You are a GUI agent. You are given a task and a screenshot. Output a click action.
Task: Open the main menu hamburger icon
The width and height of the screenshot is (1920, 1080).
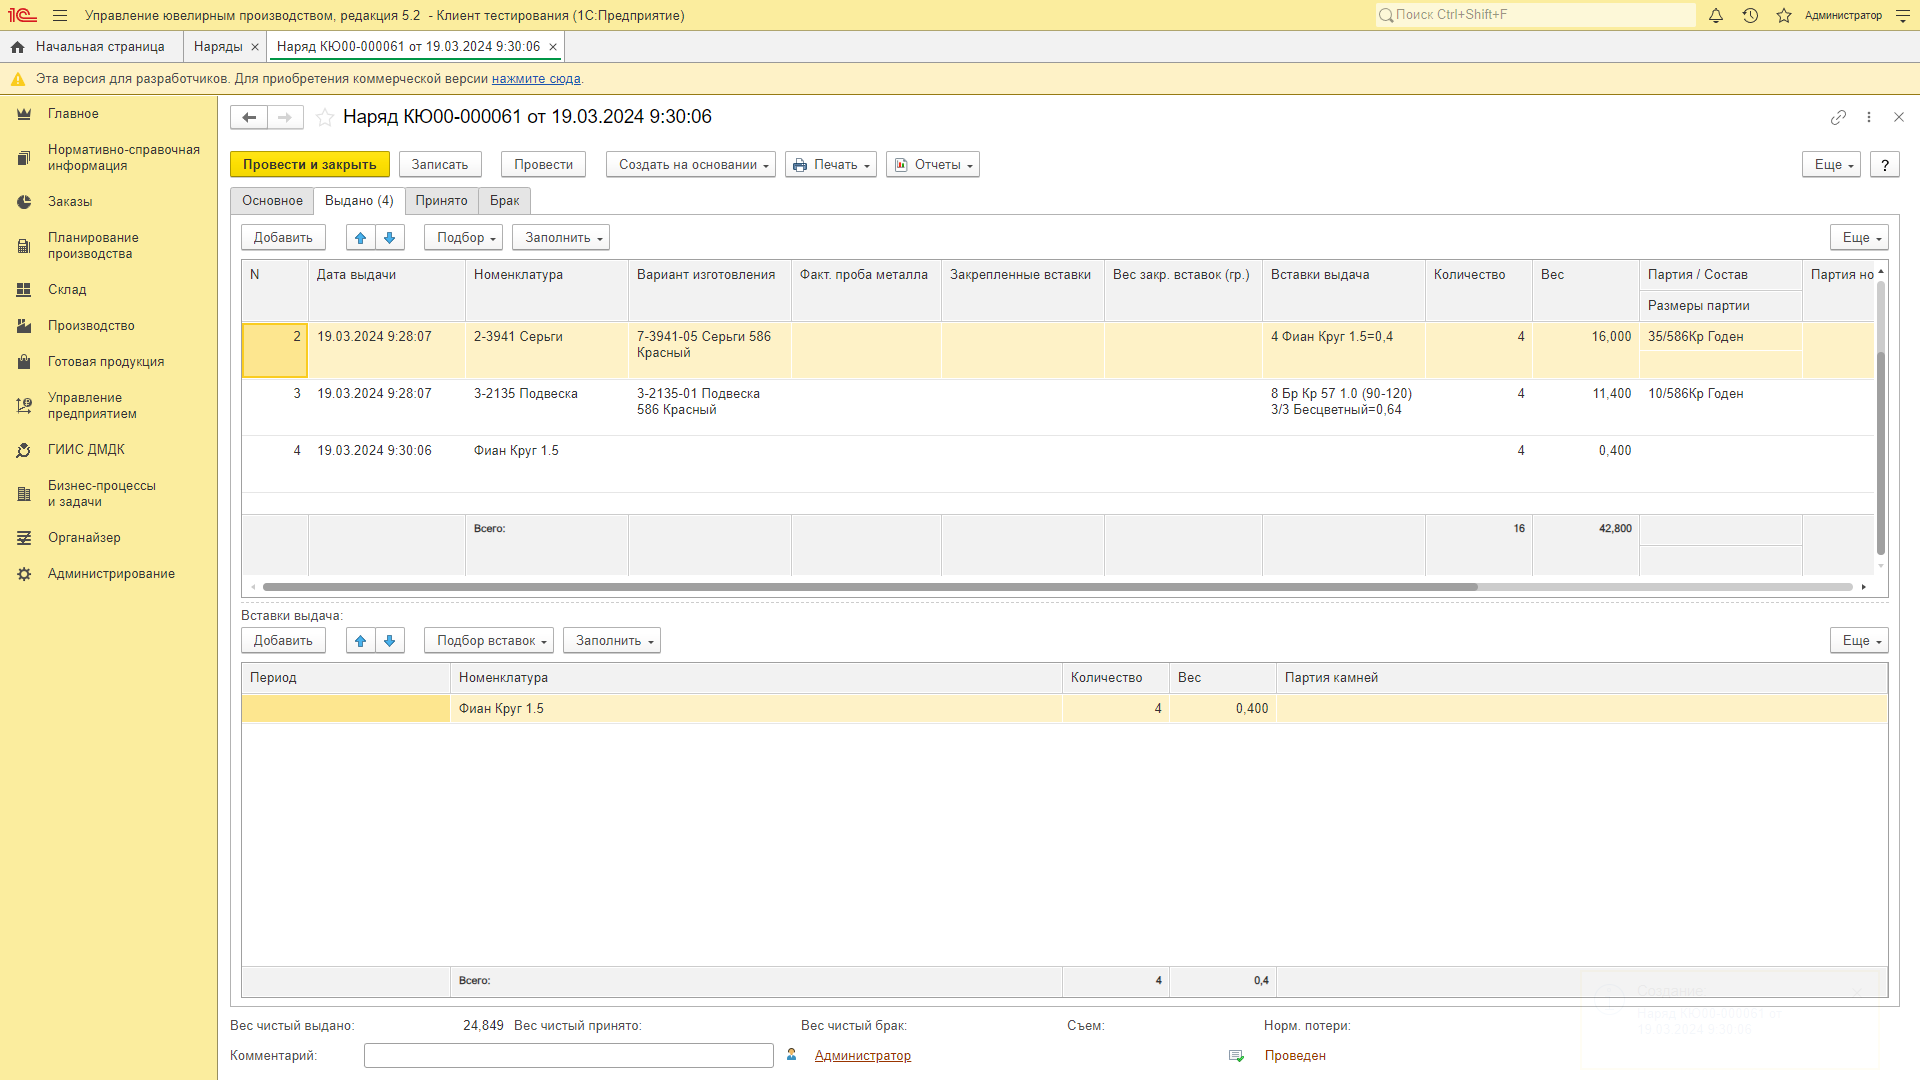tap(60, 15)
